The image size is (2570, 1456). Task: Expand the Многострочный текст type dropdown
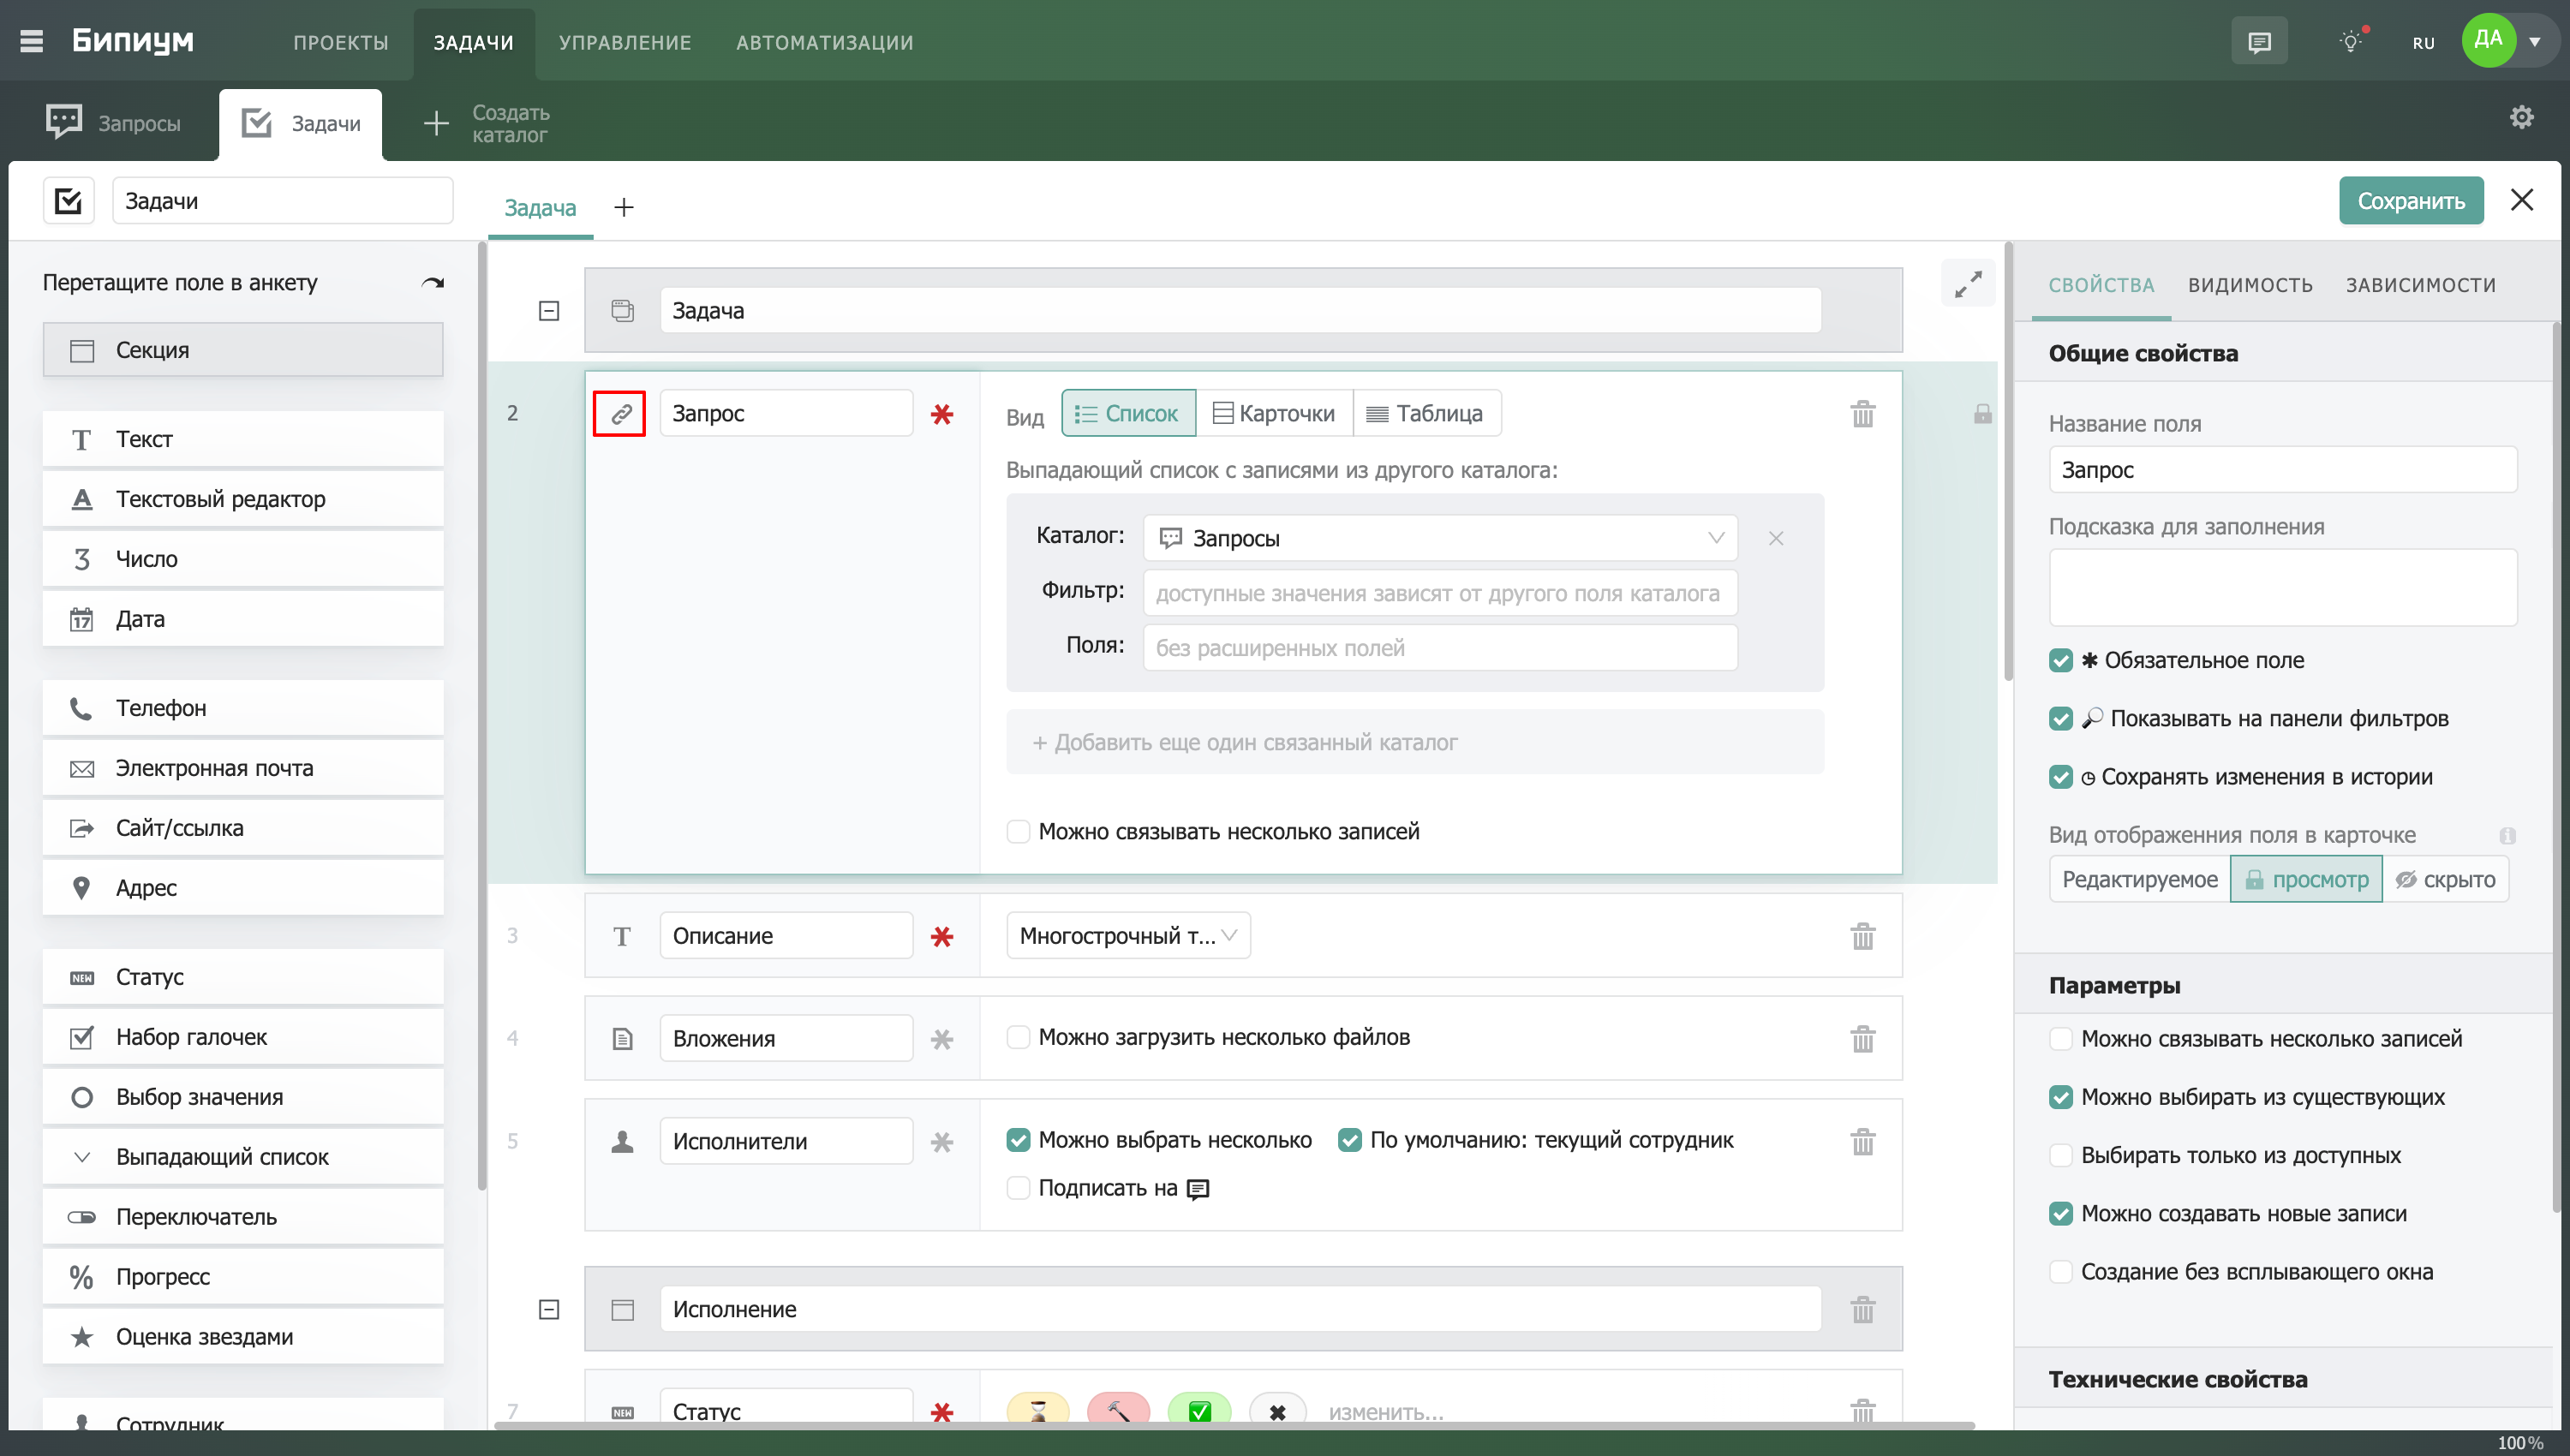[1127, 936]
